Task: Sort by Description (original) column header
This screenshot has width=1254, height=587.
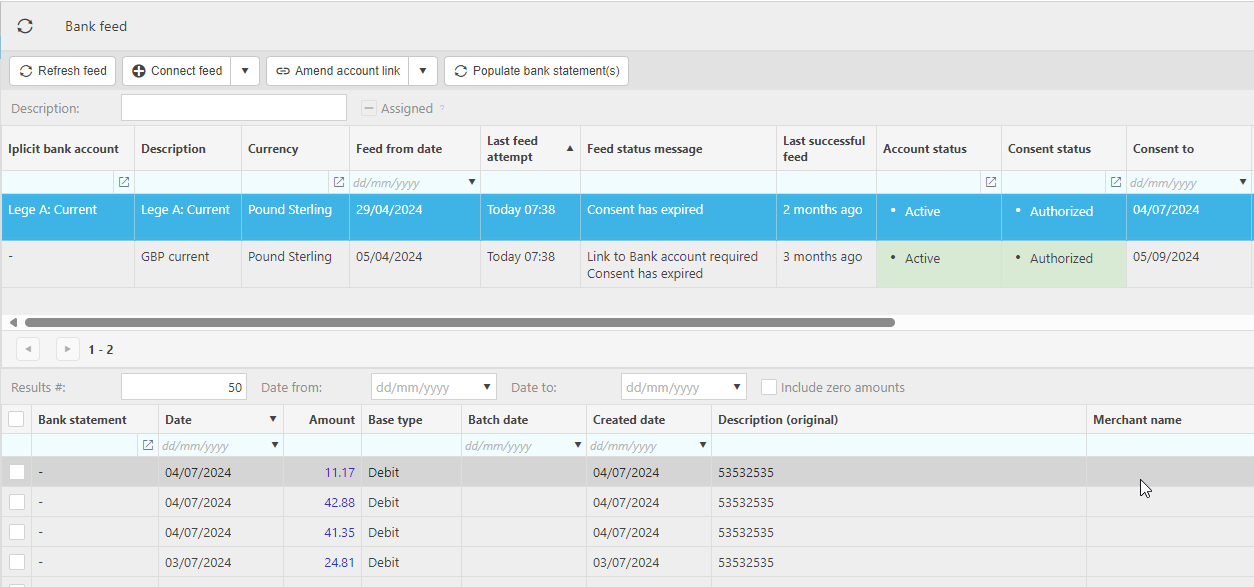Action: 899,420
